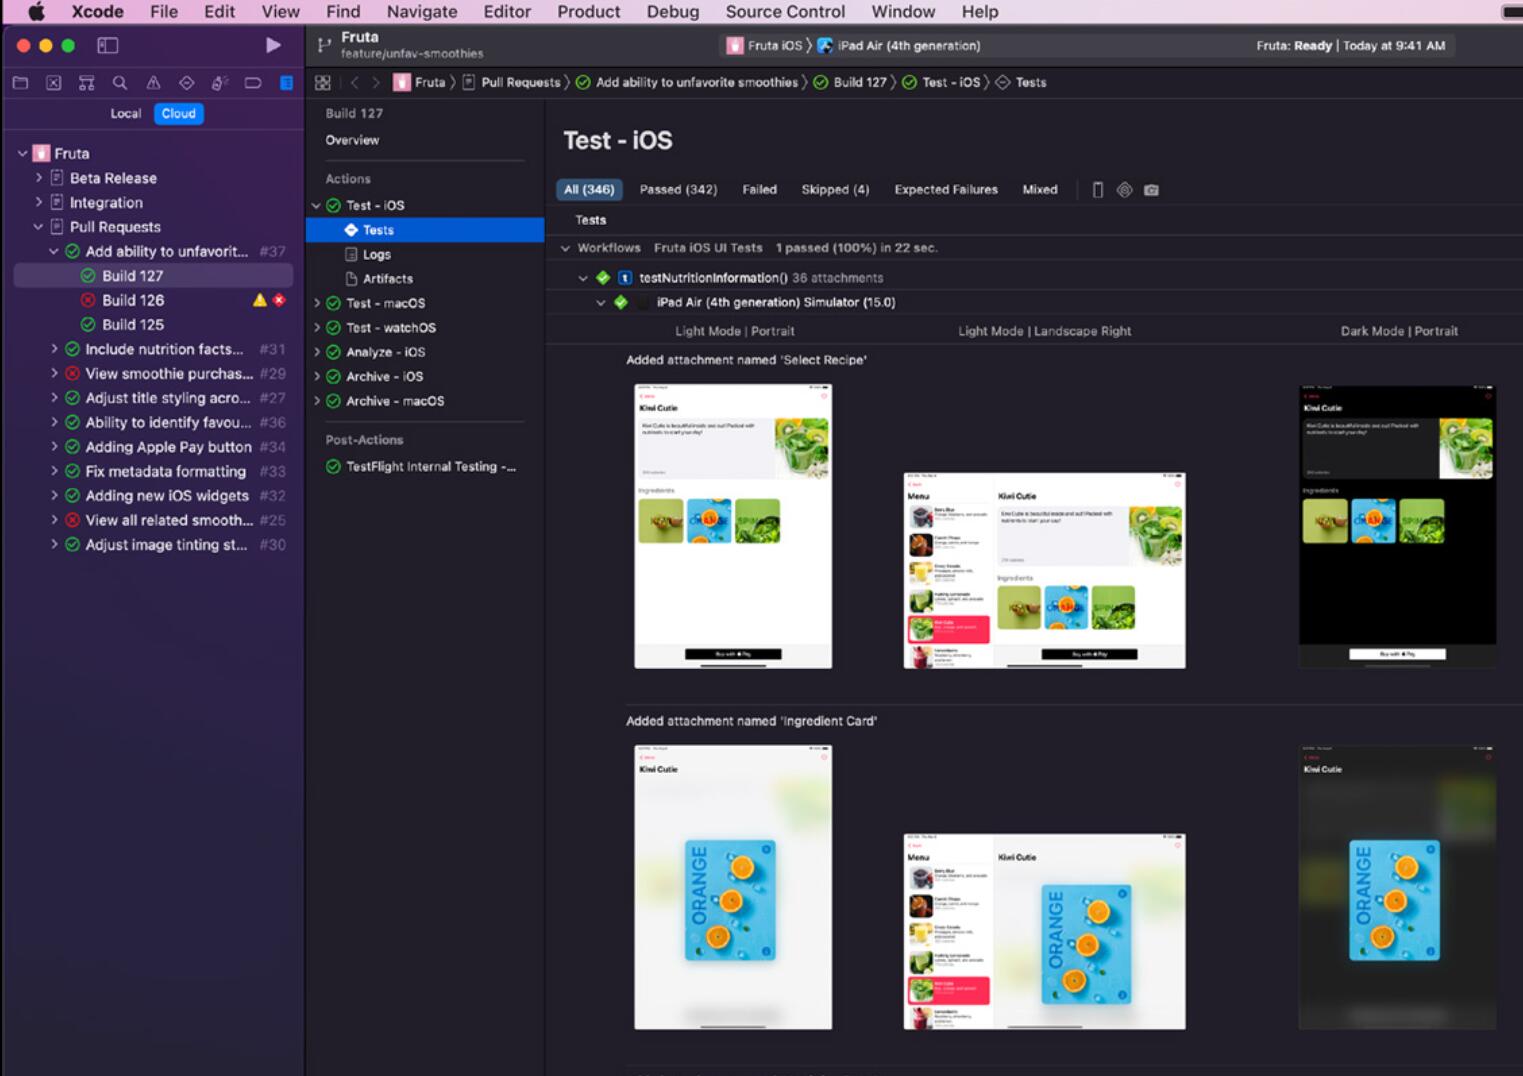Collapse the Pull Requests group
Viewport: 1523px width, 1076px height.
click(39, 227)
